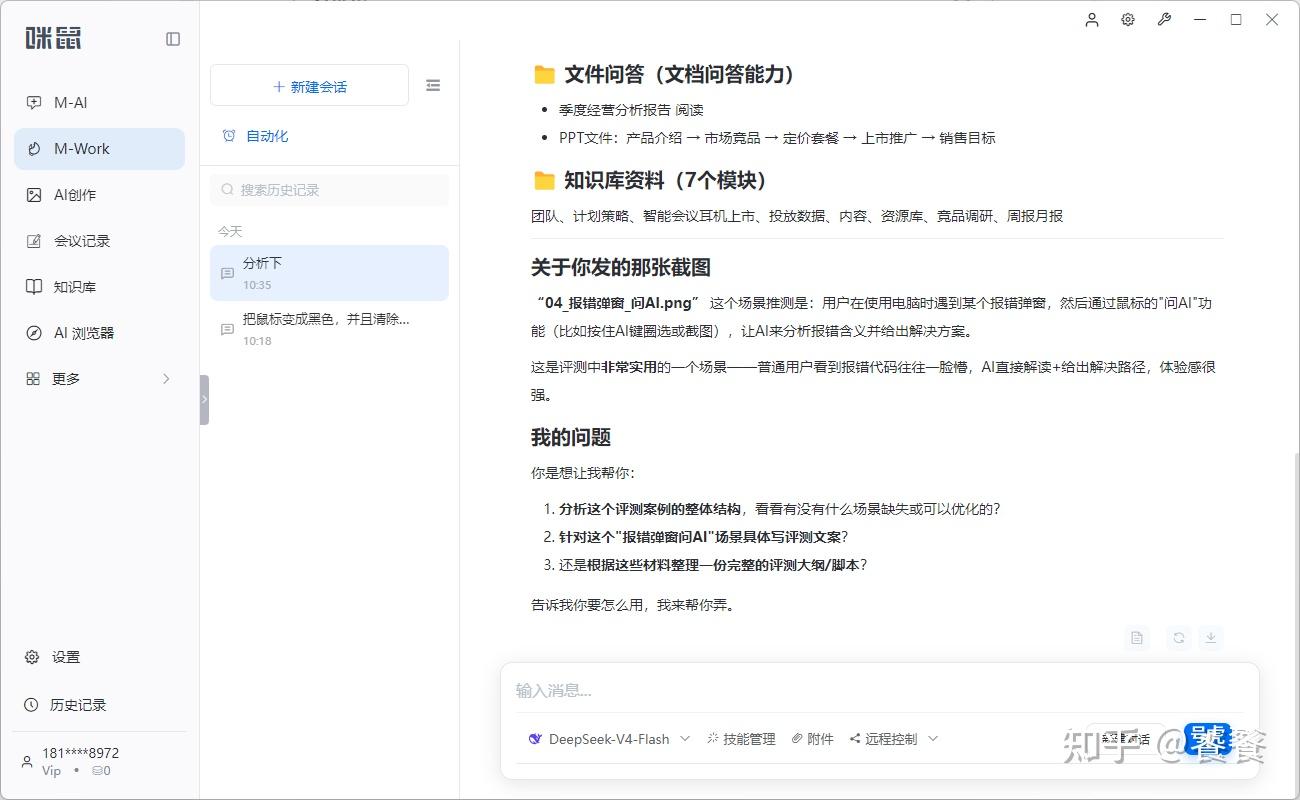Click the alarm clock icon next to 自动化
The width and height of the screenshot is (1300, 800).
click(x=229, y=136)
